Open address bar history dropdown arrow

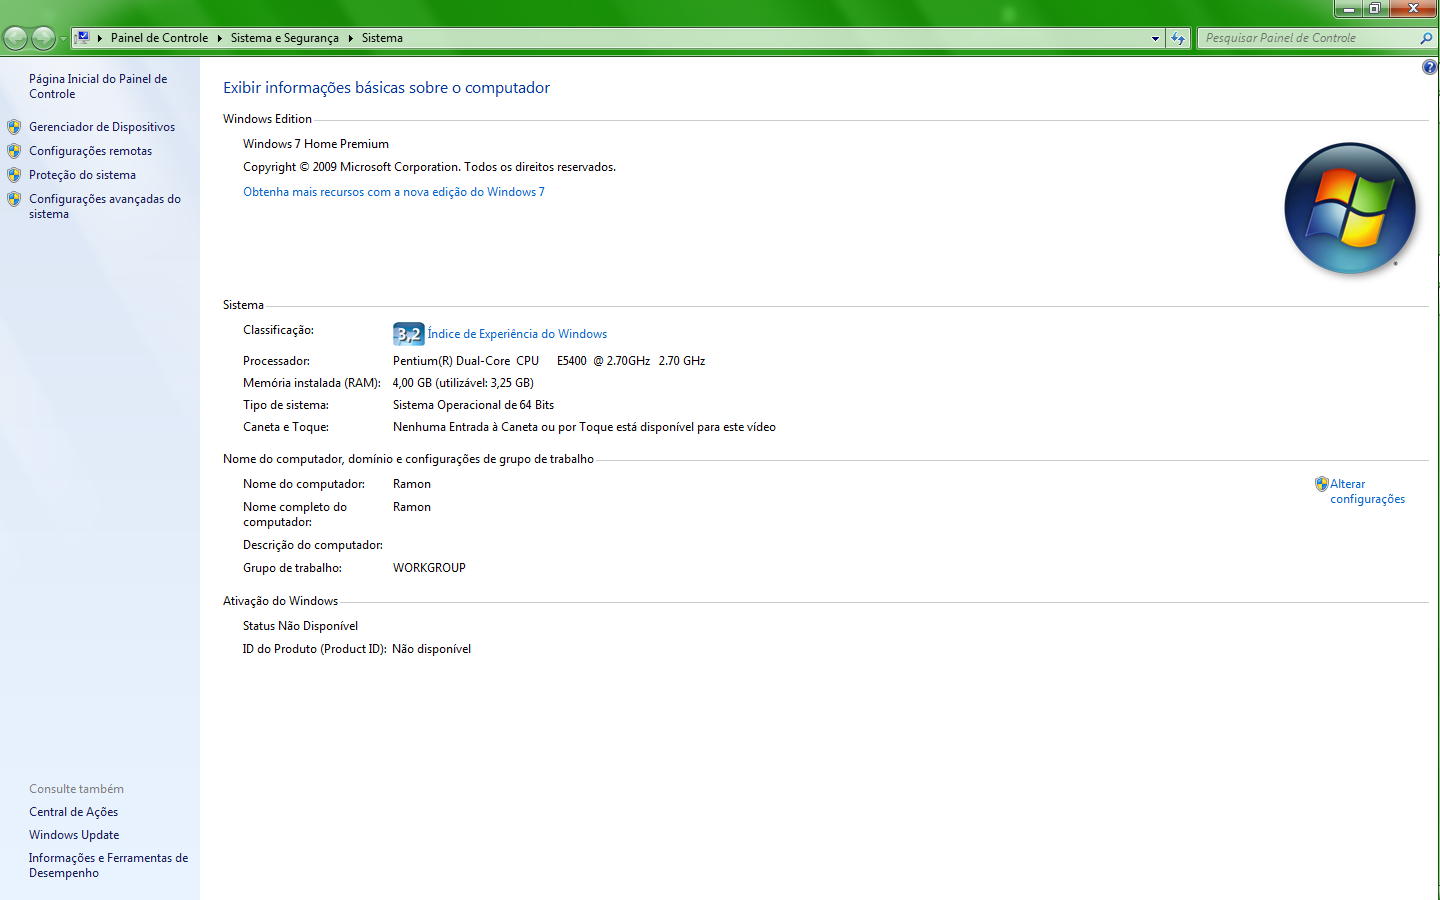pyautogui.click(x=1155, y=38)
